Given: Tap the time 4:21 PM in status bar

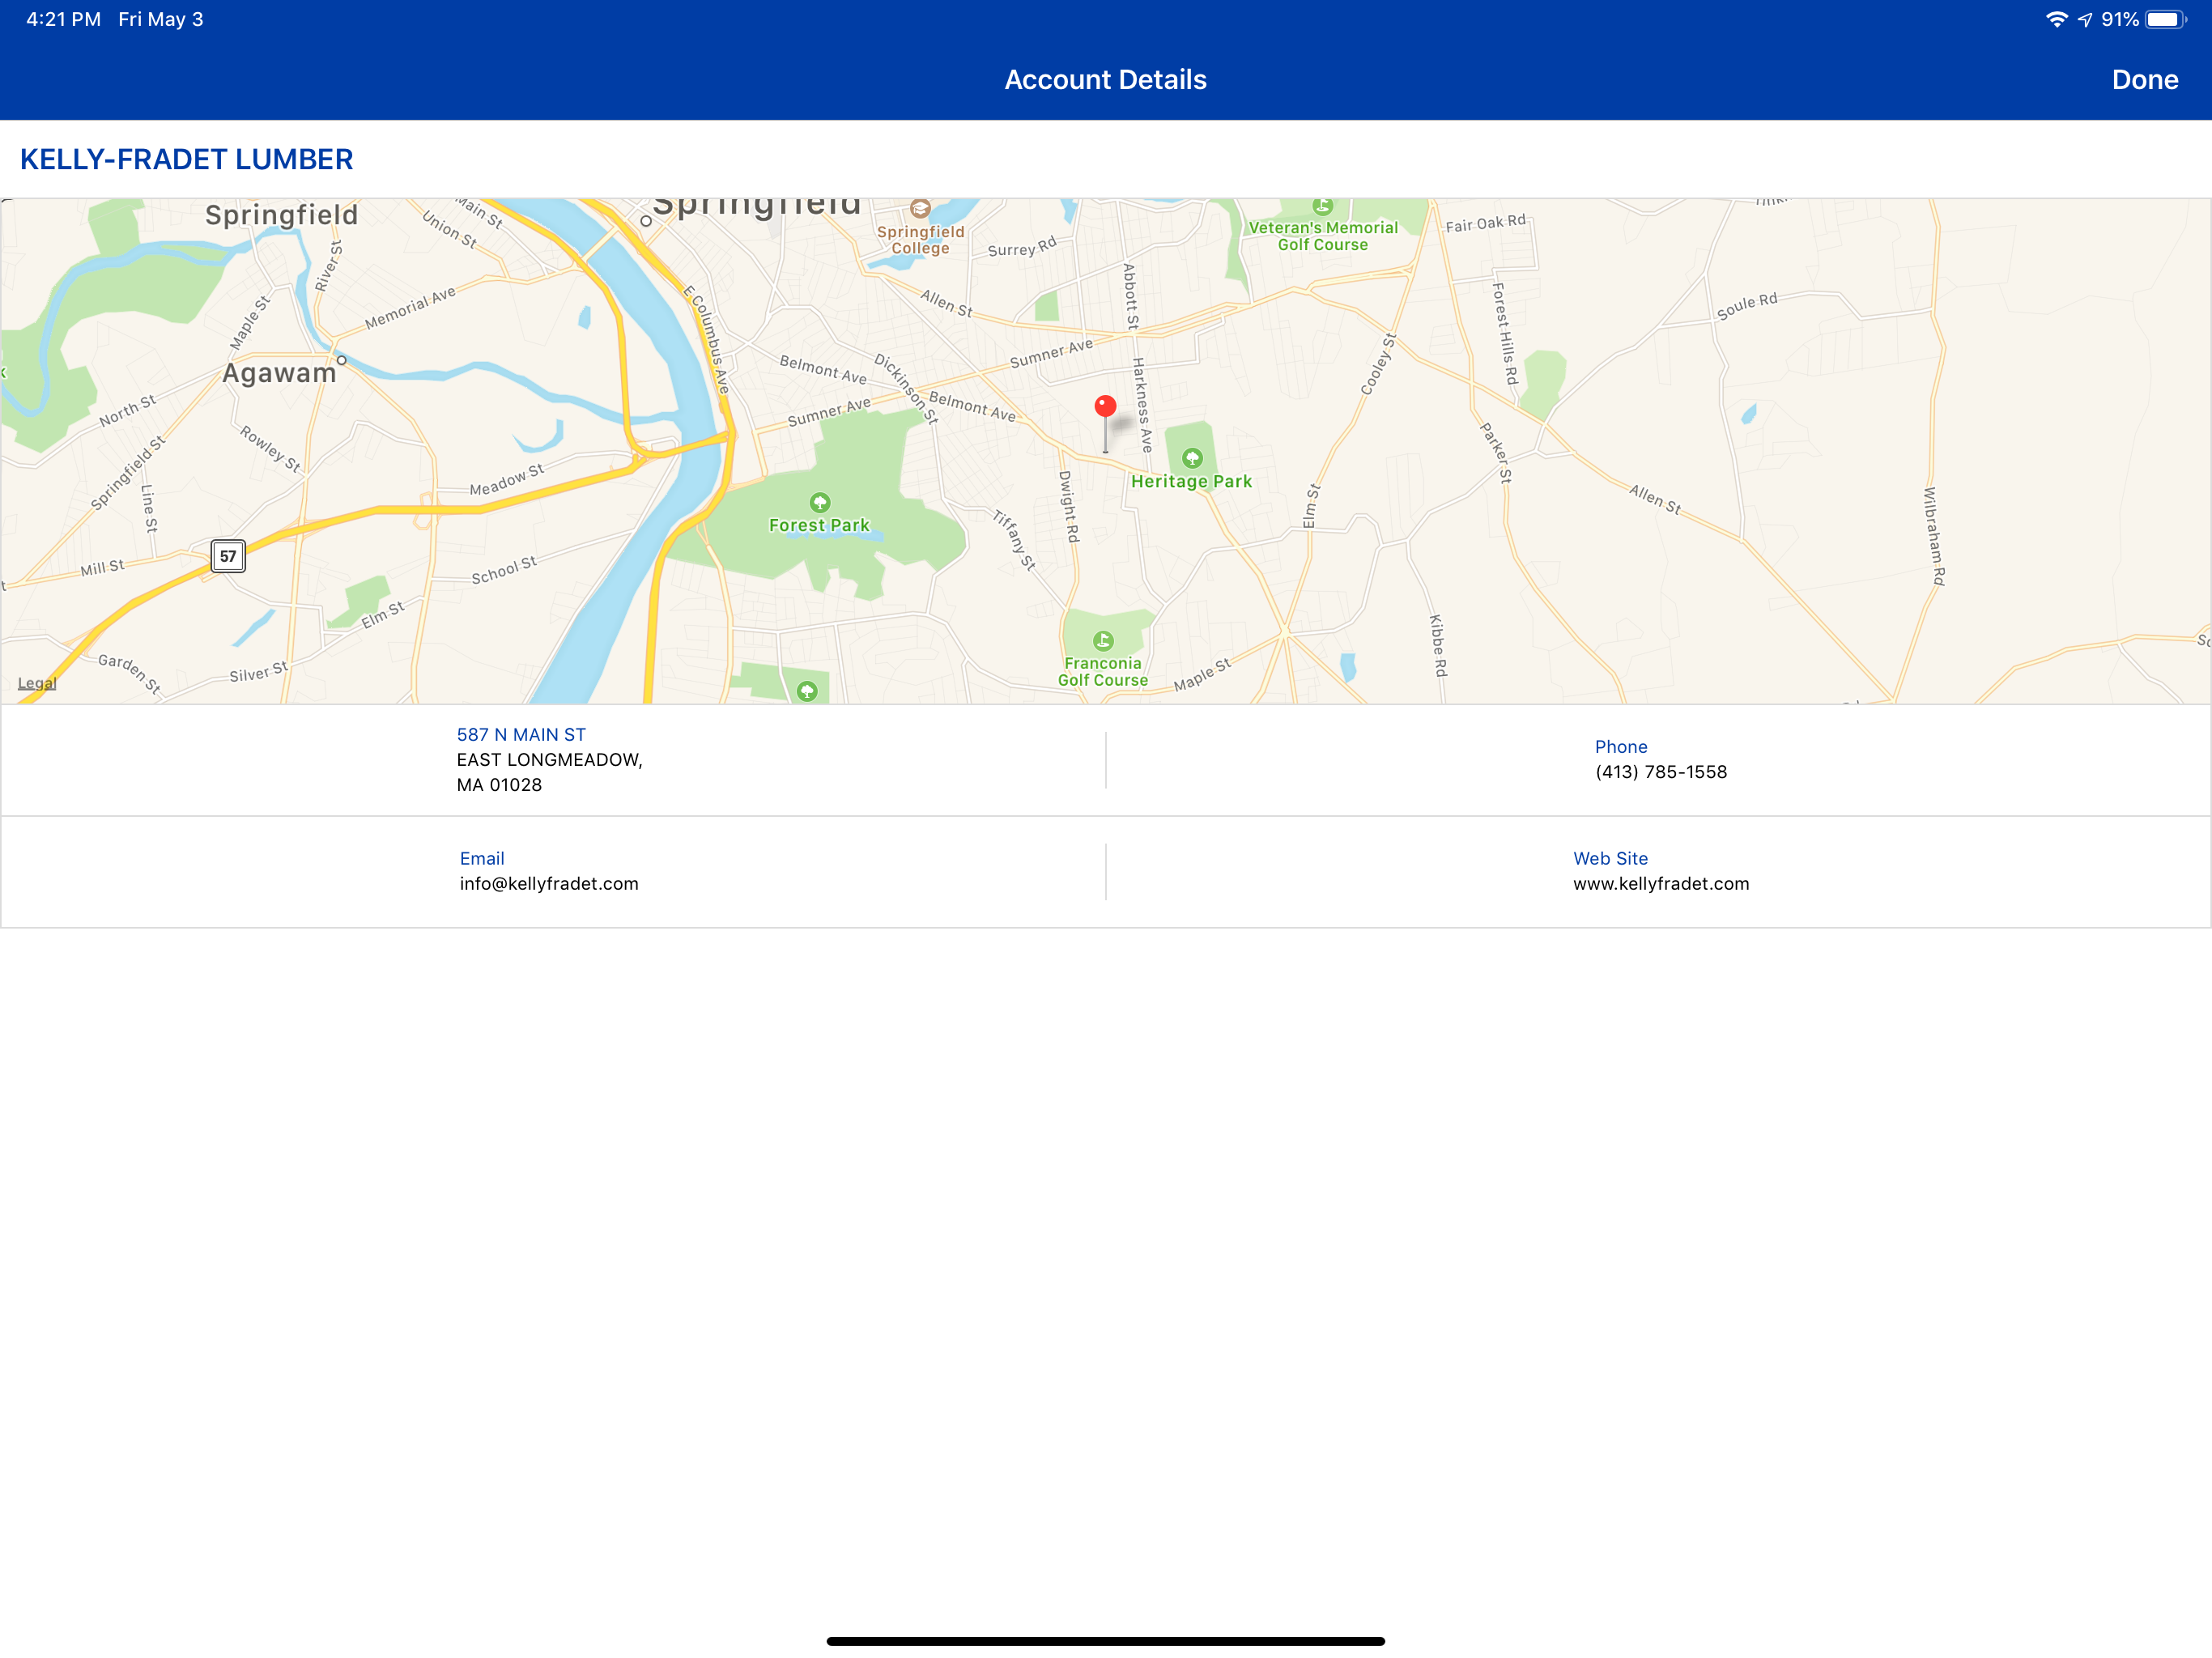Looking at the screenshot, I should (63, 19).
